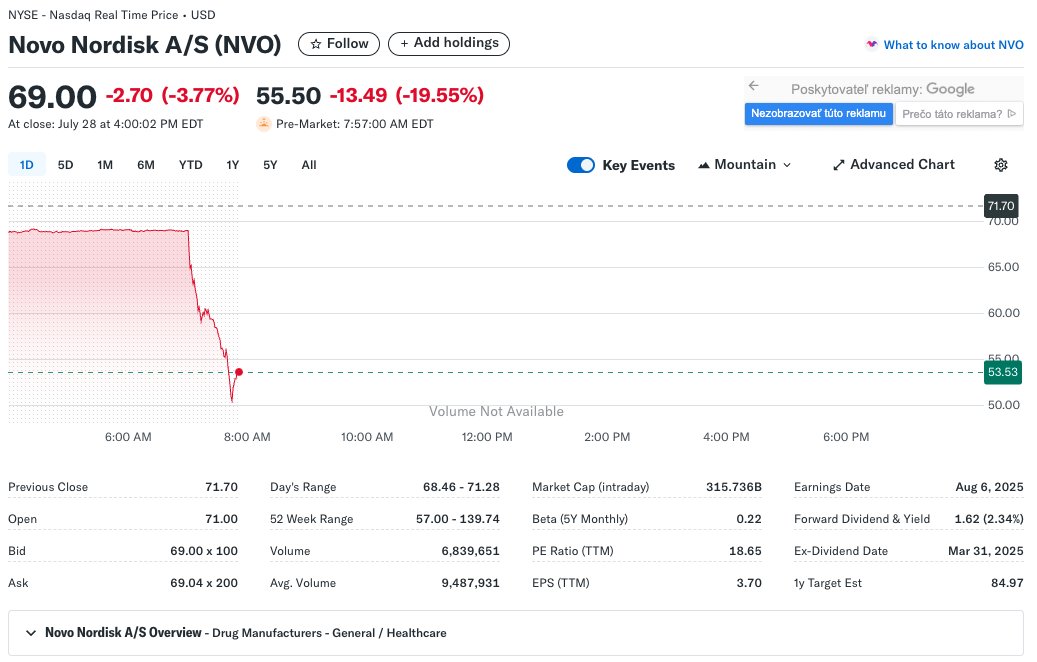Click the PE Ratio value 18.65
The image size is (1037, 662).
click(745, 551)
